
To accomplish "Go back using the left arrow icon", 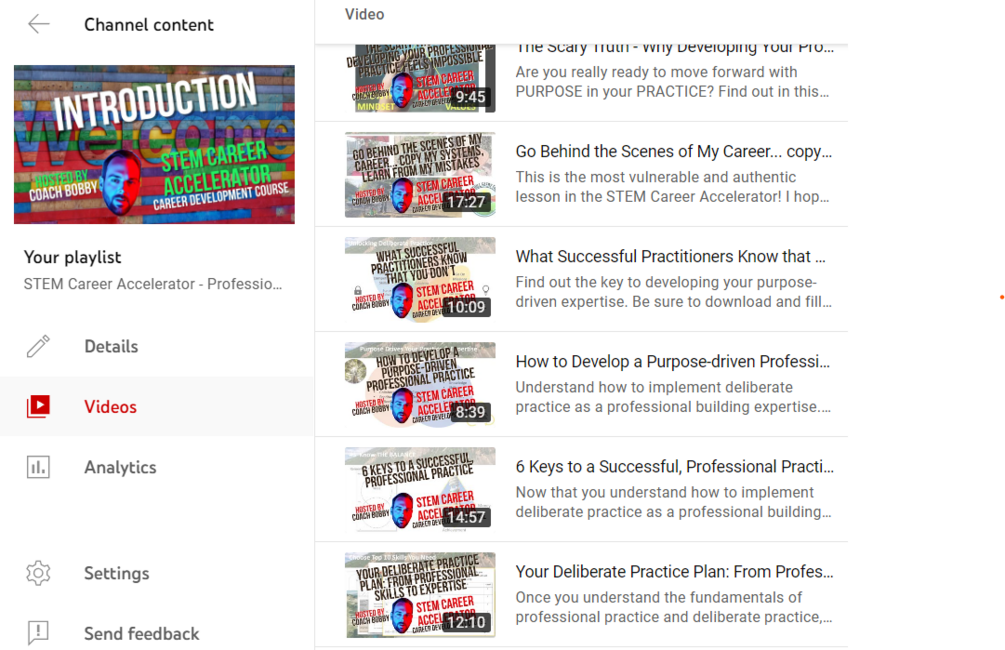I will 38,24.
